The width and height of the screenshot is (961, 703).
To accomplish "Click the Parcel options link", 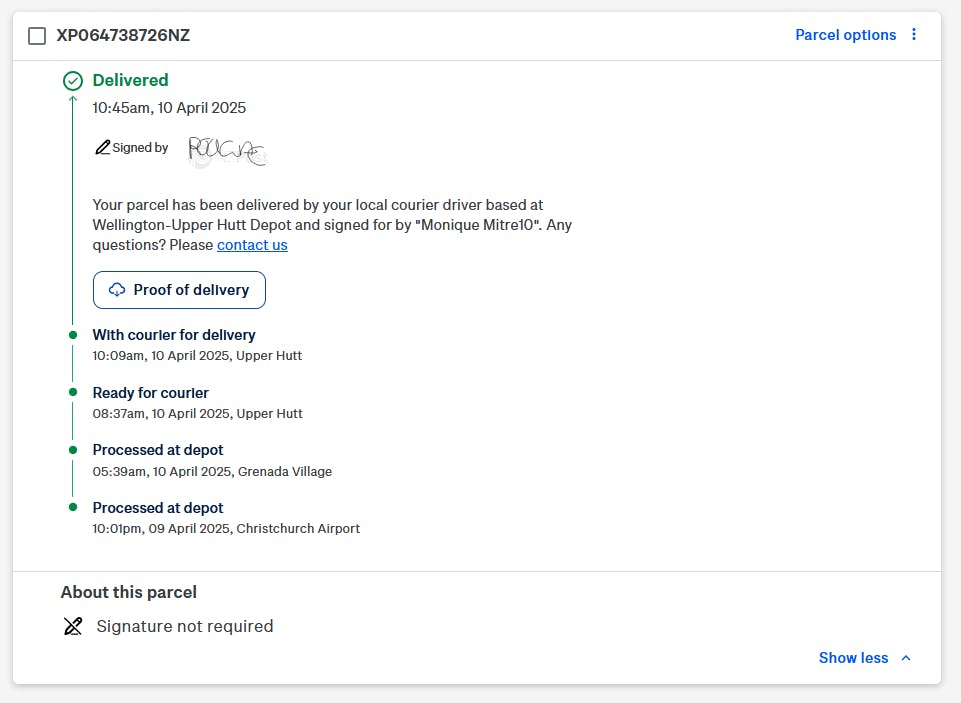I will pyautogui.click(x=845, y=35).
